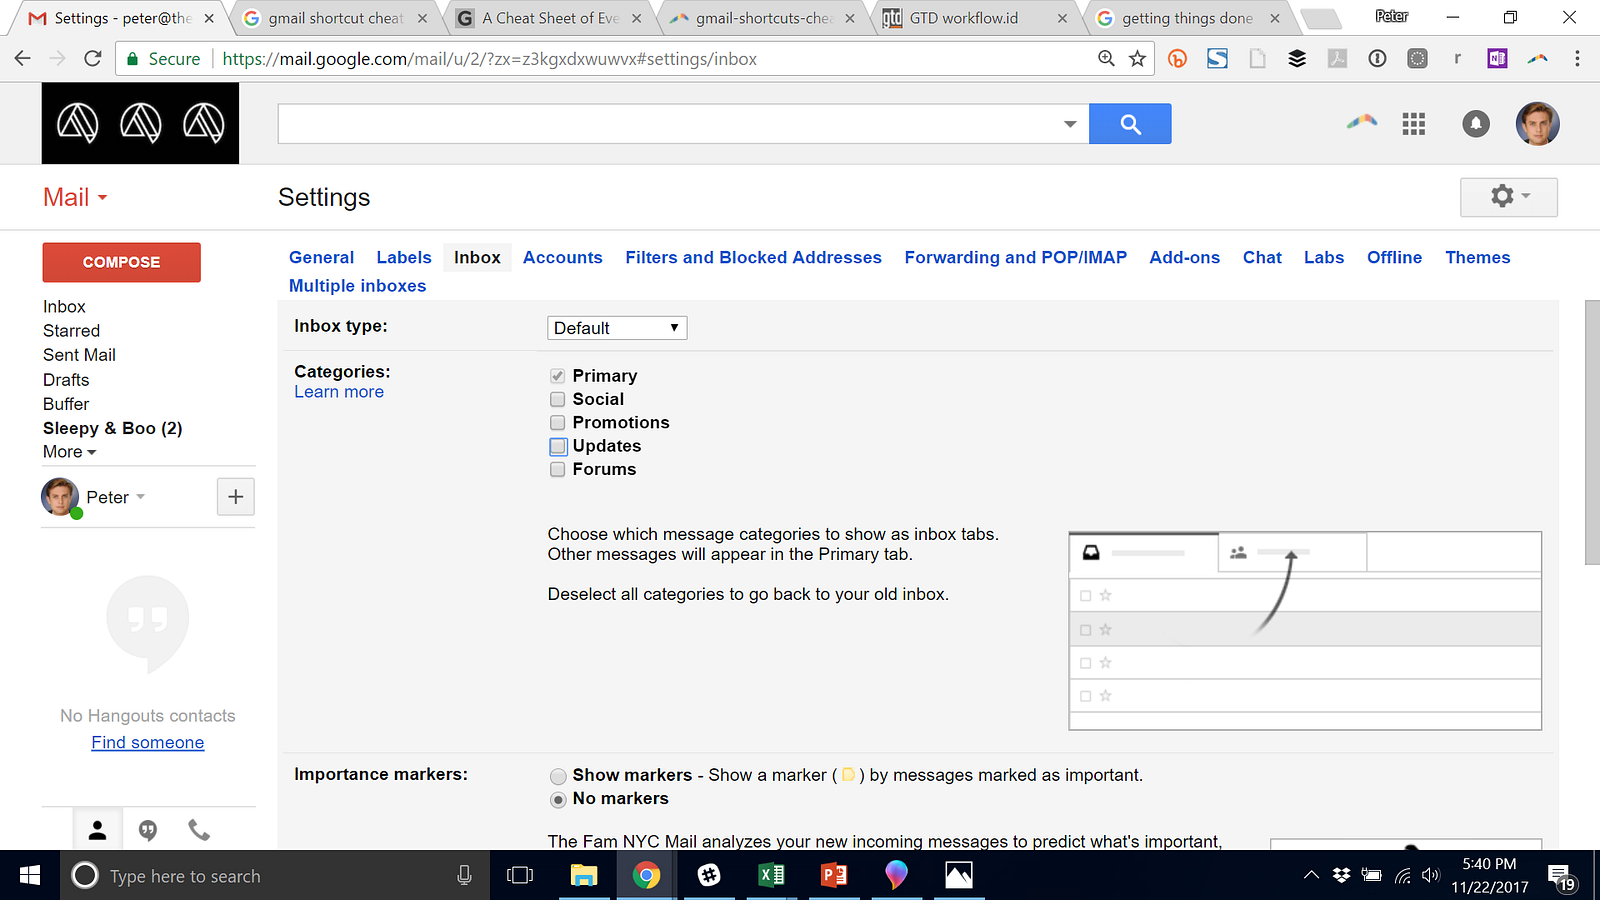Open Task View on the taskbar
The width and height of the screenshot is (1600, 900).
[x=520, y=876]
